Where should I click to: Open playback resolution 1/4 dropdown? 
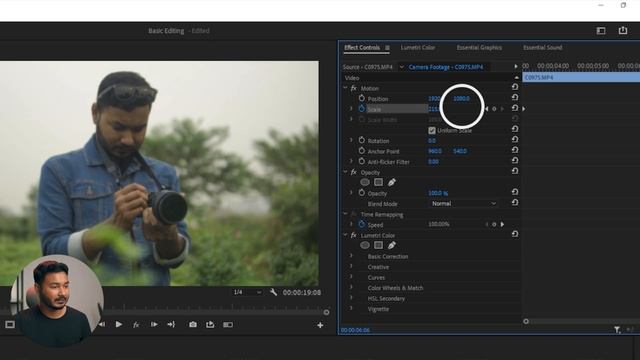coord(247,292)
